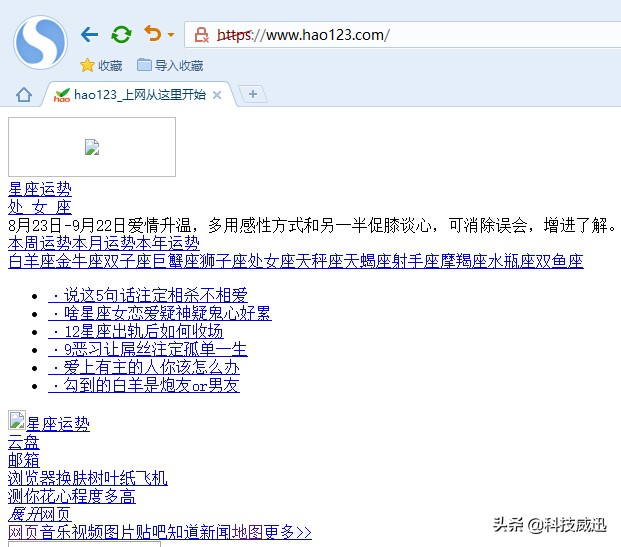Open 导入收藏 folder in bookmarks bar
Image resolution: width=621 pixels, height=547 pixels.
point(170,65)
